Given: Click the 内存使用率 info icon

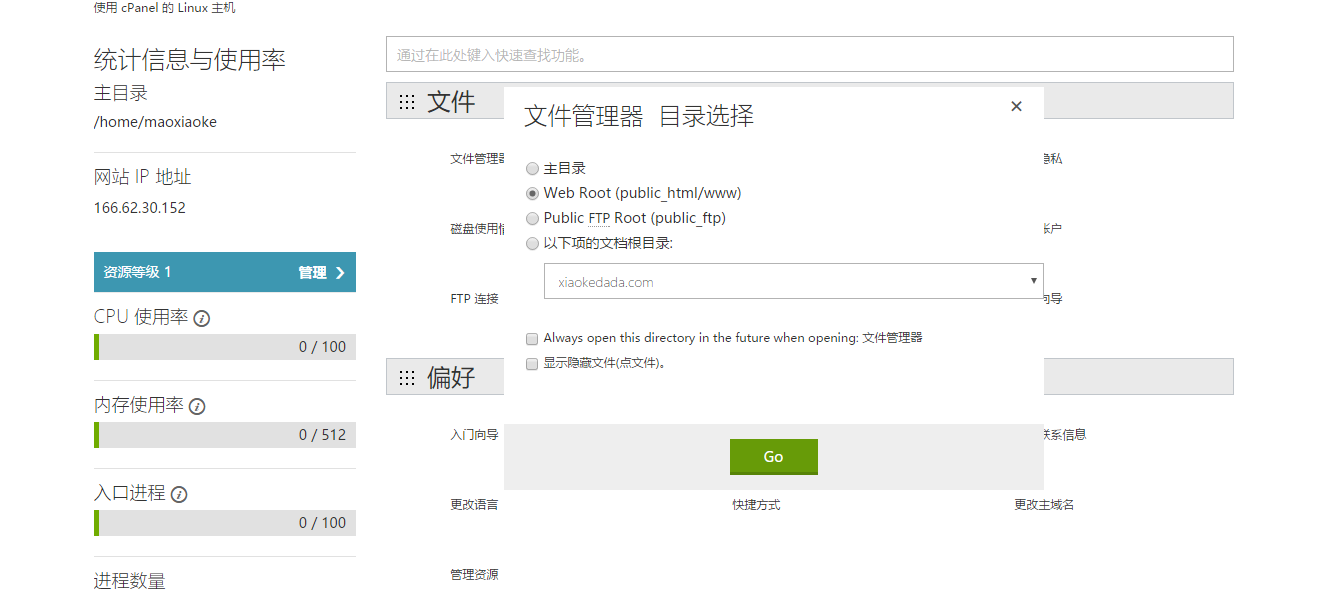Looking at the screenshot, I should point(197,406).
